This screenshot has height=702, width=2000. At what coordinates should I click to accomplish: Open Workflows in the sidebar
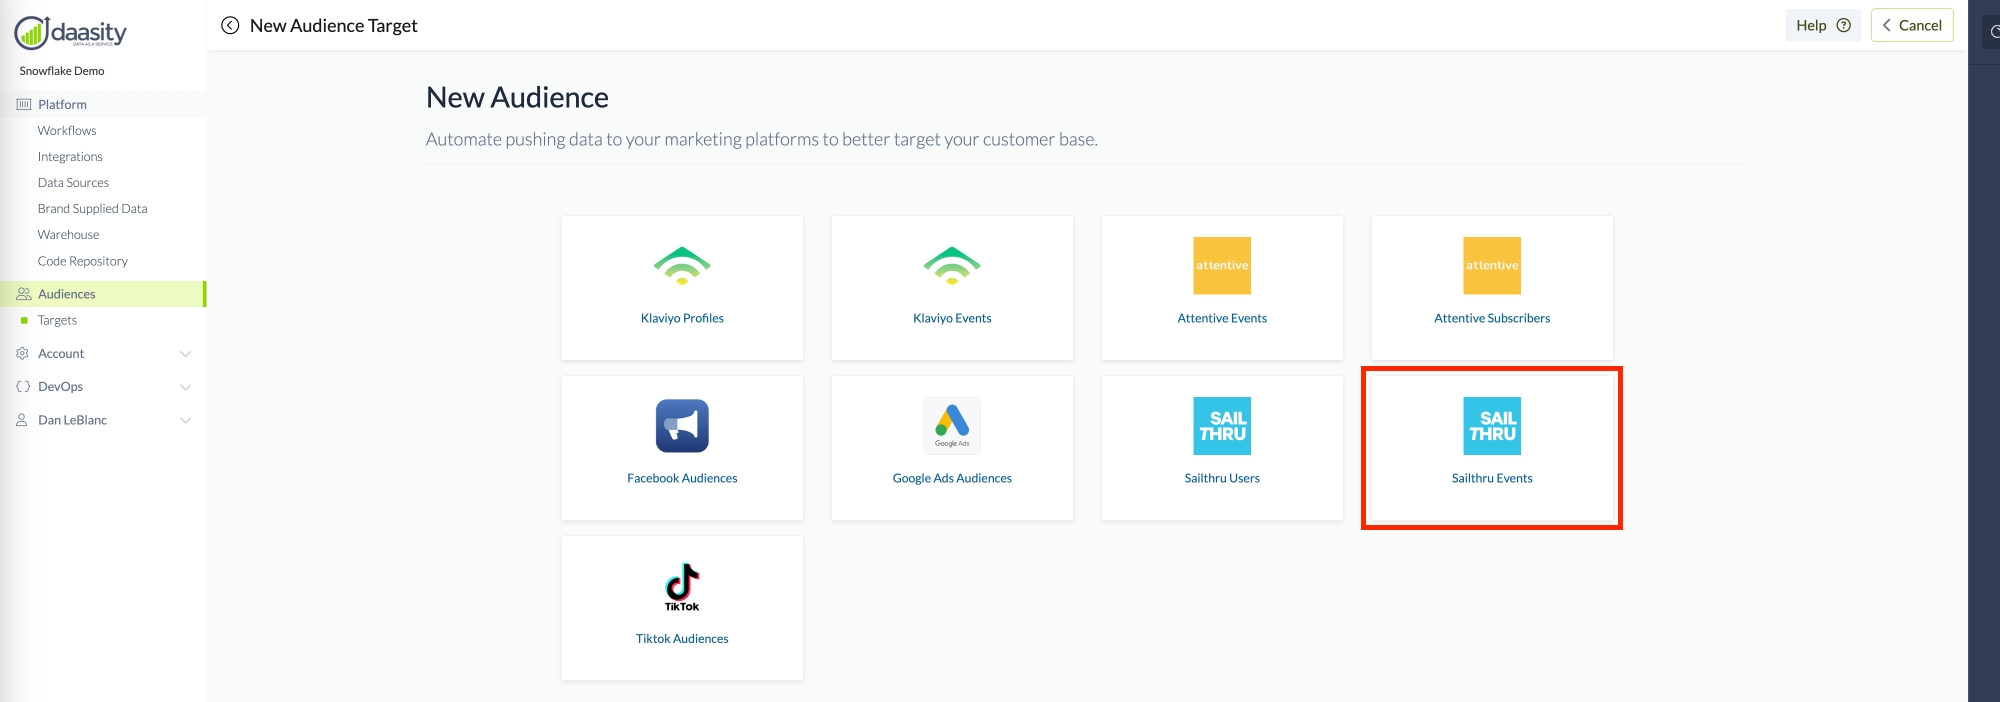coord(67,131)
